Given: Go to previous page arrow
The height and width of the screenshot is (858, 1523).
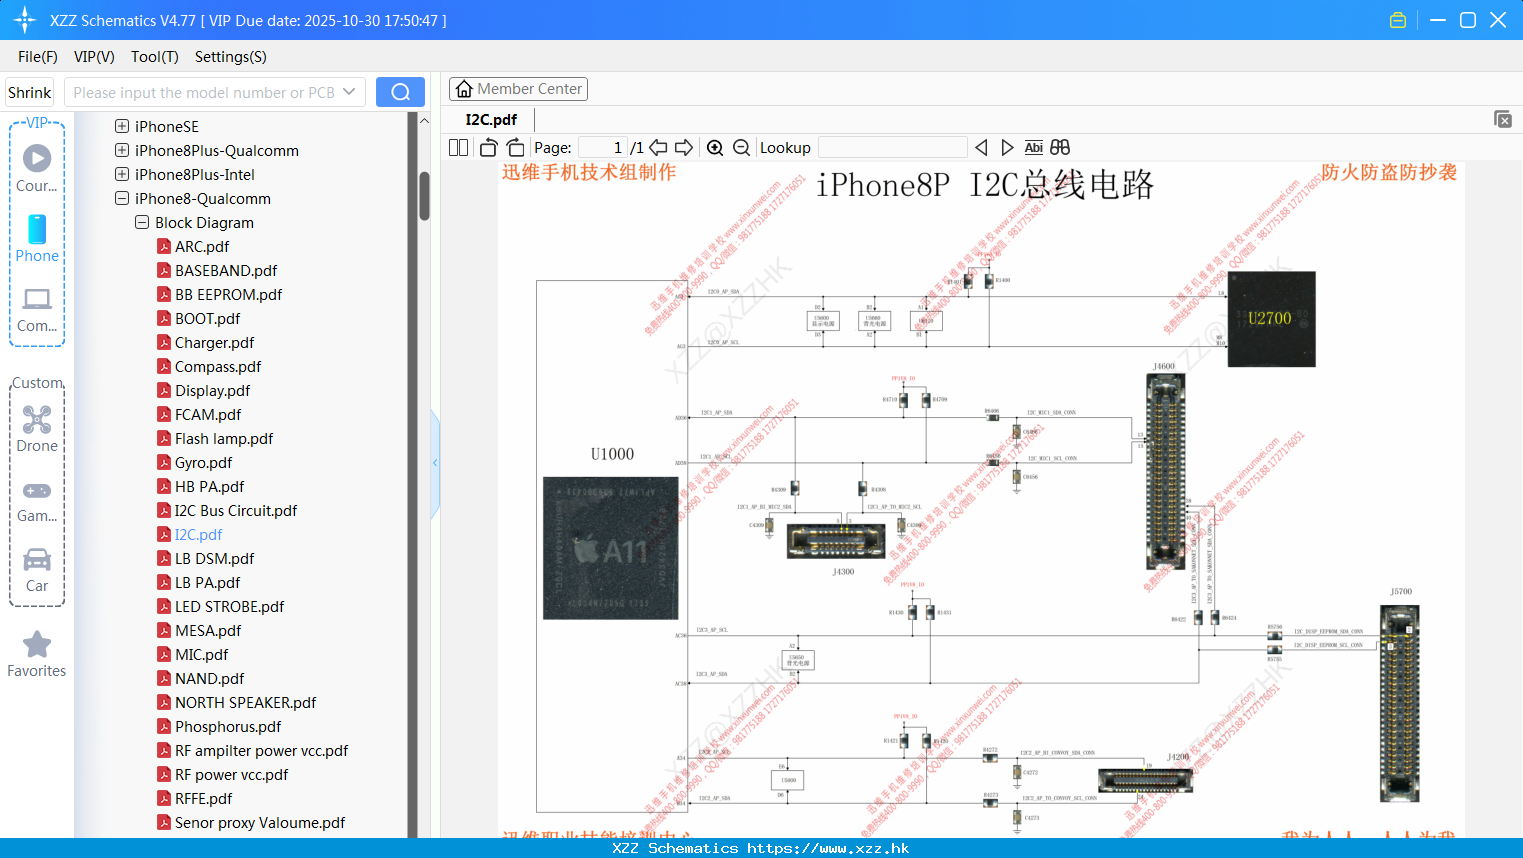Looking at the screenshot, I should point(658,147).
